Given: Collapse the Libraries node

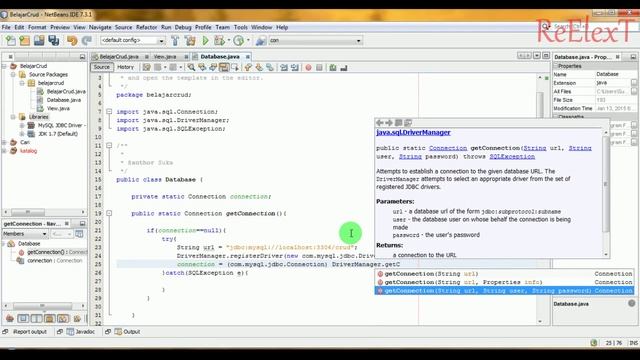Looking at the screenshot, I should click(x=13, y=117).
